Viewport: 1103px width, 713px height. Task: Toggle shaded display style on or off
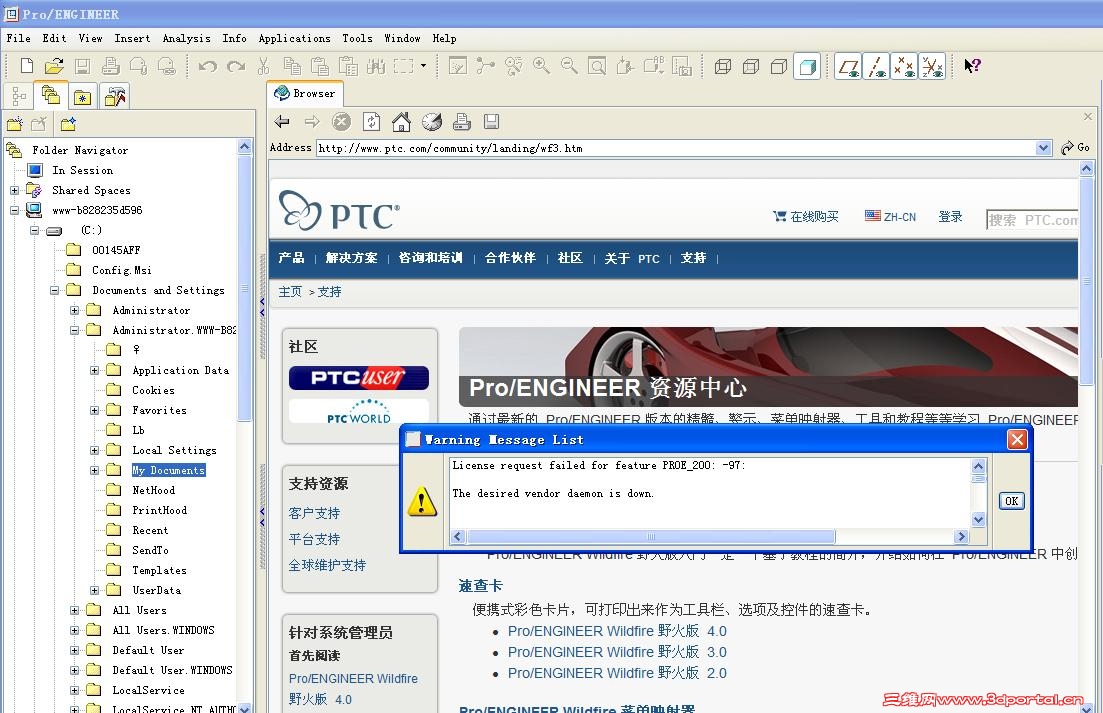808,67
